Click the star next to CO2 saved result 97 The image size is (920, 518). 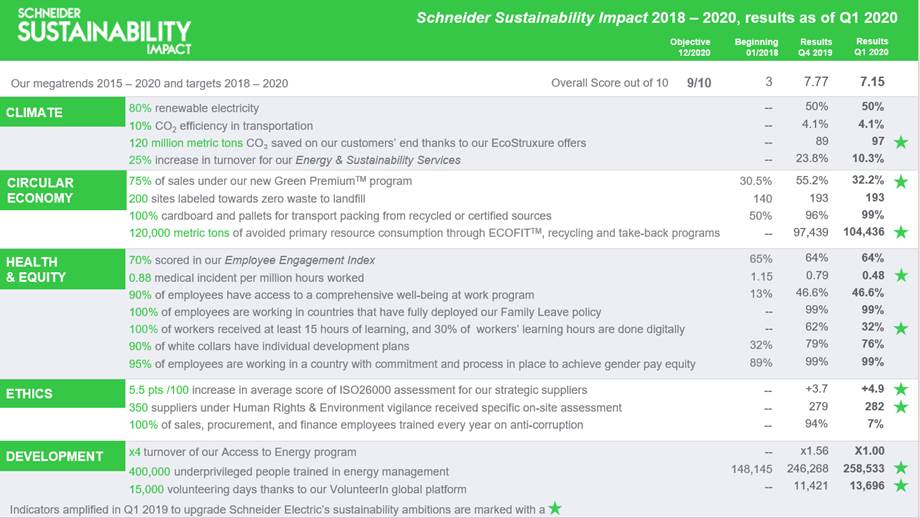pos(900,142)
